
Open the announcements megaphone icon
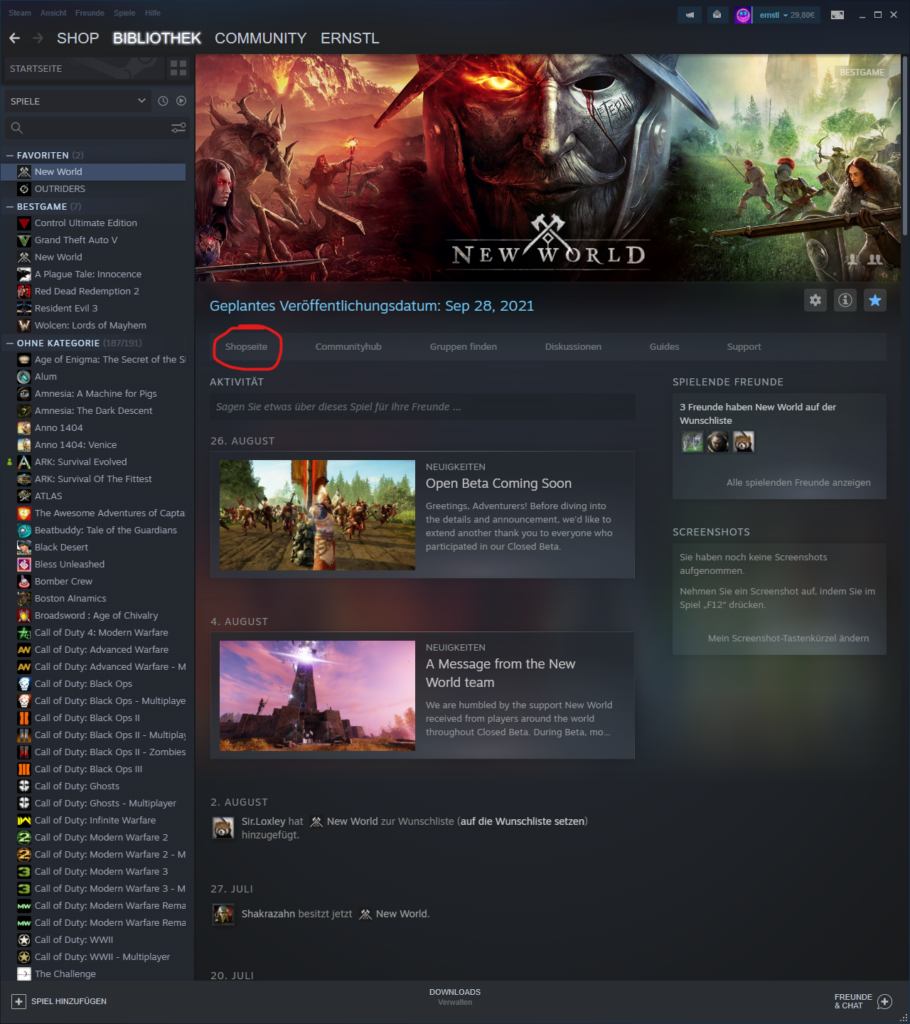(x=690, y=14)
